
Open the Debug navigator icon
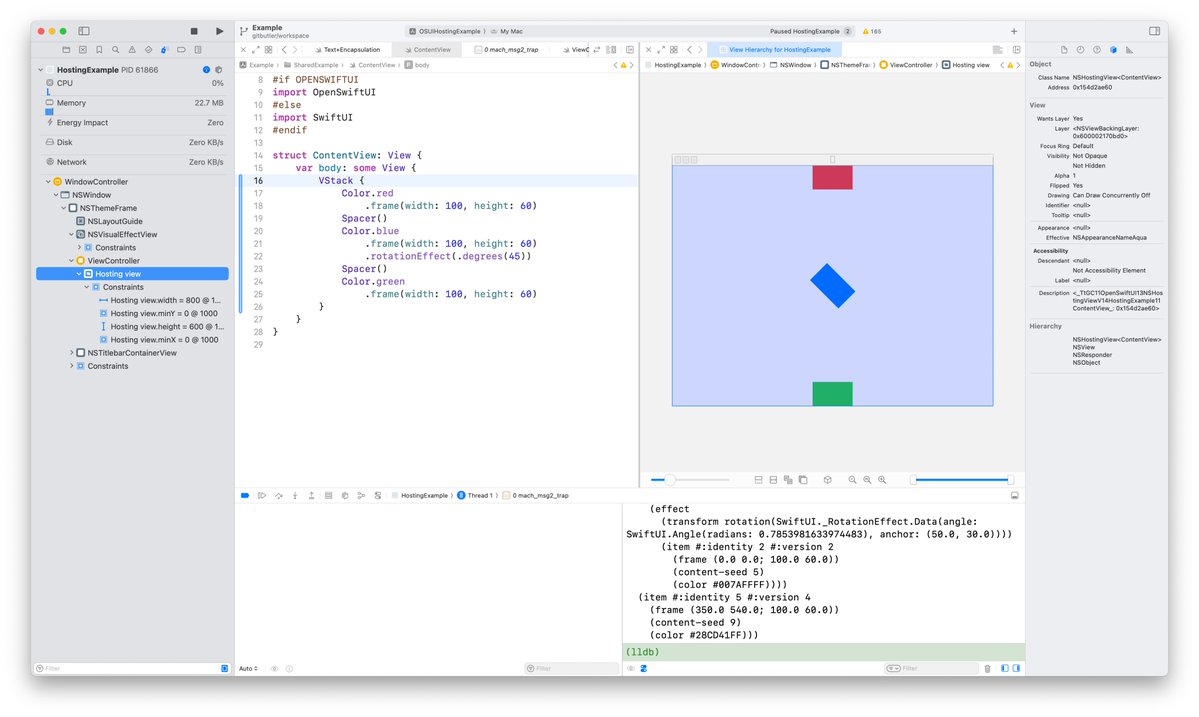click(164, 50)
